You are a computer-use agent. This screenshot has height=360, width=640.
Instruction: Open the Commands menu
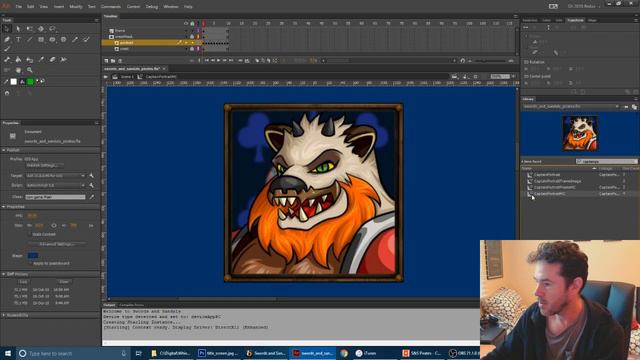click(x=111, y=7)
